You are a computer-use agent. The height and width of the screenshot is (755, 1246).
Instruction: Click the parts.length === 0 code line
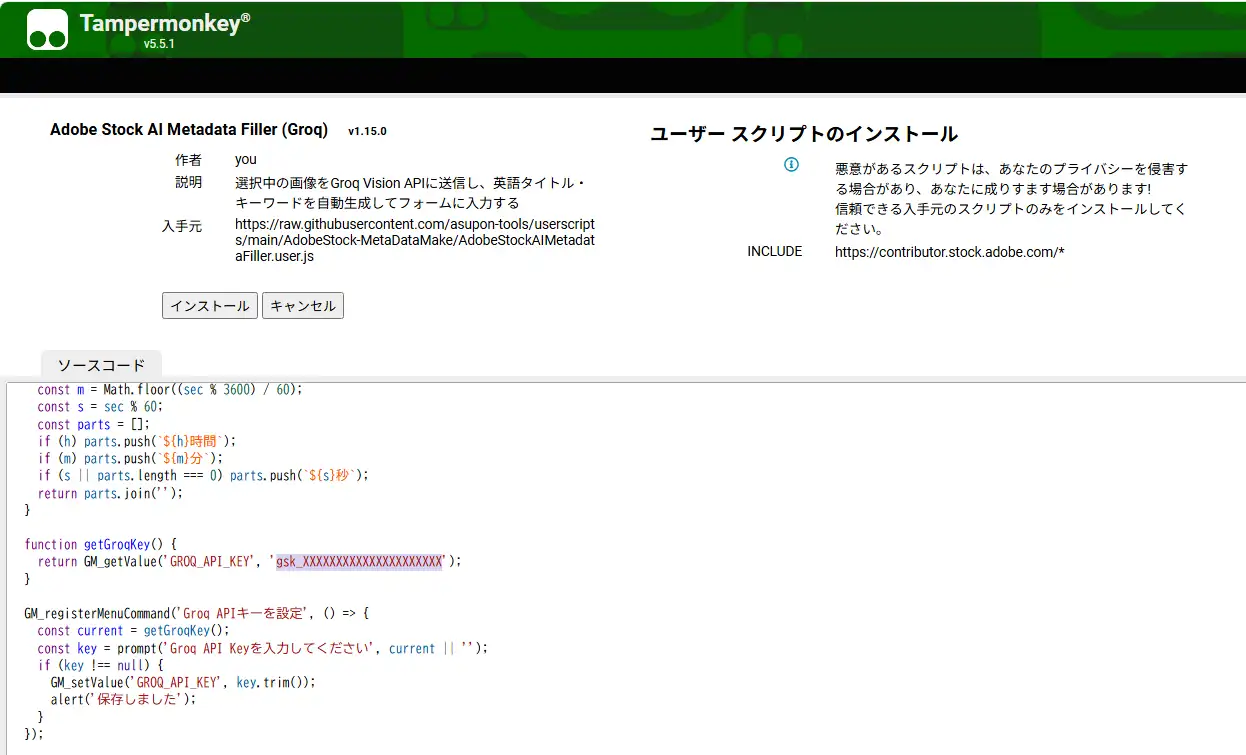(x=203, y=476)
